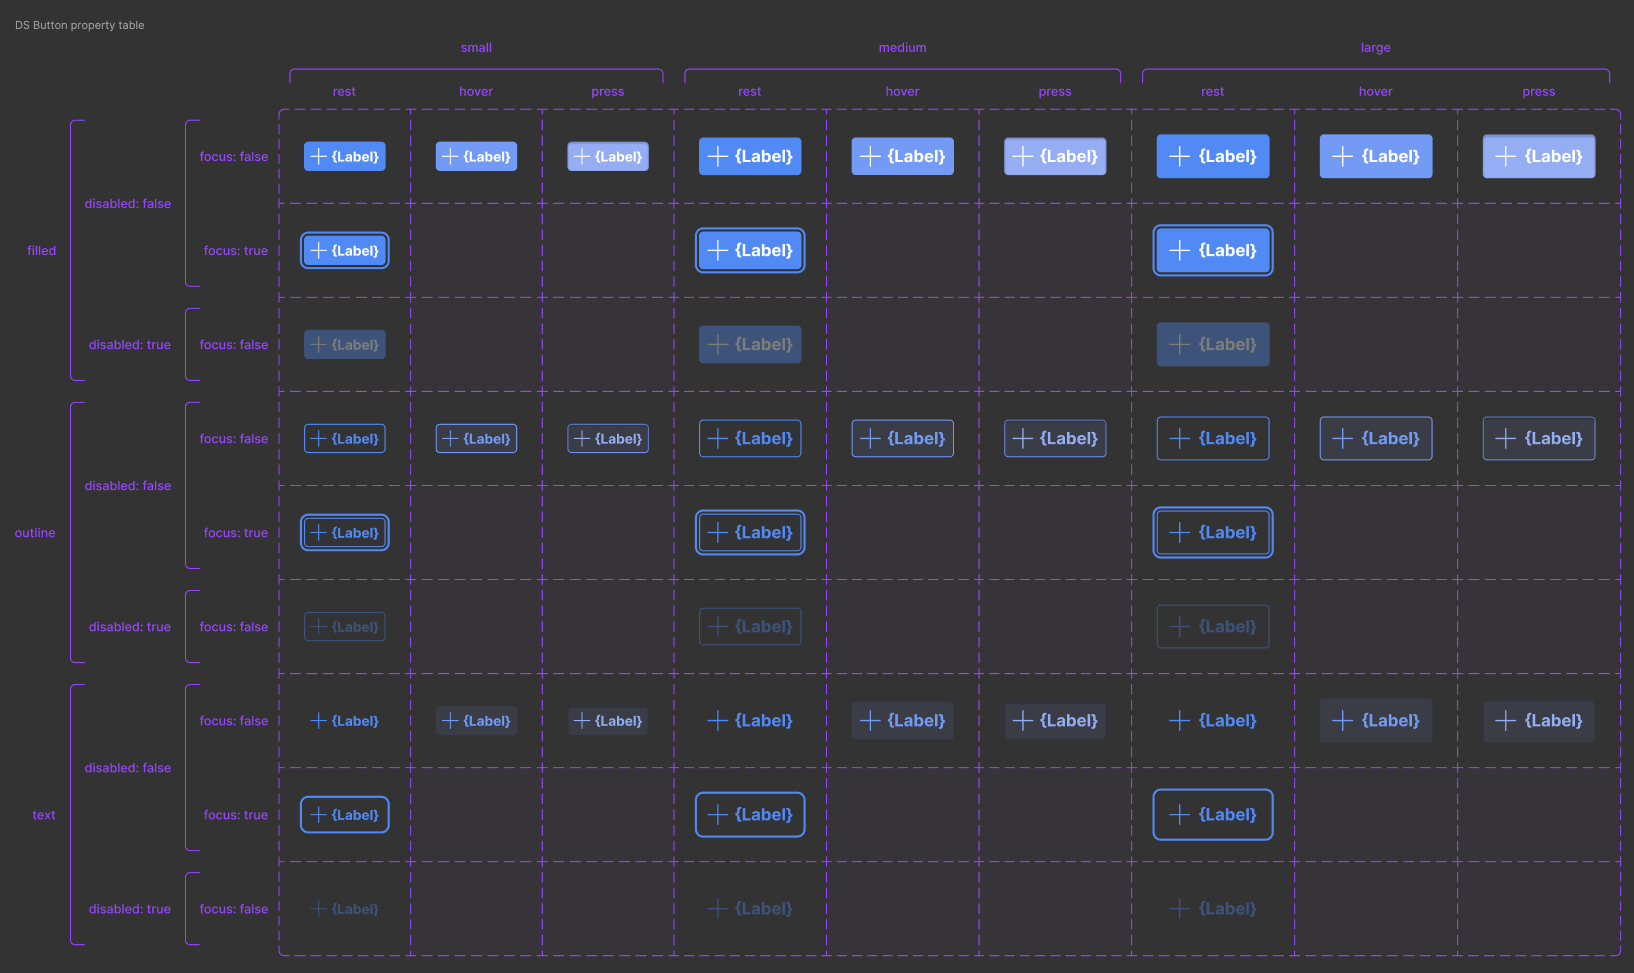The height and width of the screenshot is (973, 1634).
Task: Click the filled medium rest unfocused button
Action: [750, 157]
